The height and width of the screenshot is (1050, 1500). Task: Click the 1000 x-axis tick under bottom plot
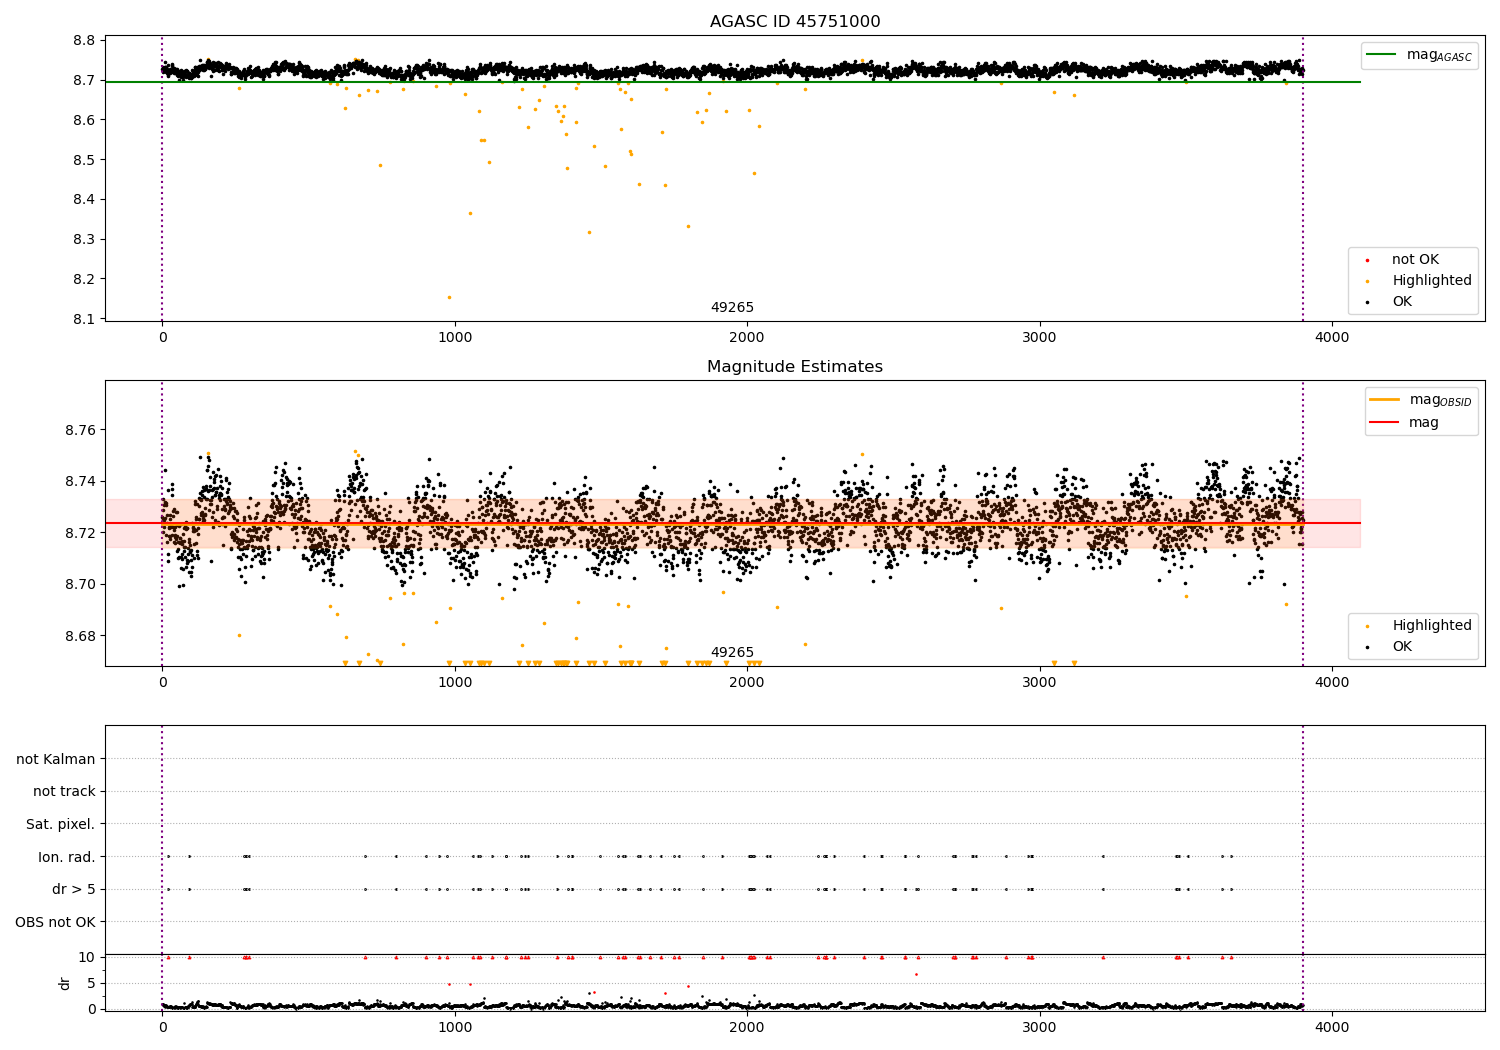point(455,1028)
